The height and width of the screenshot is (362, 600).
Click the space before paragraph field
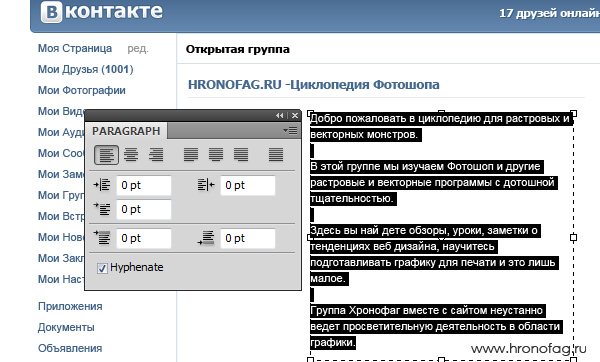pos(143,238)
